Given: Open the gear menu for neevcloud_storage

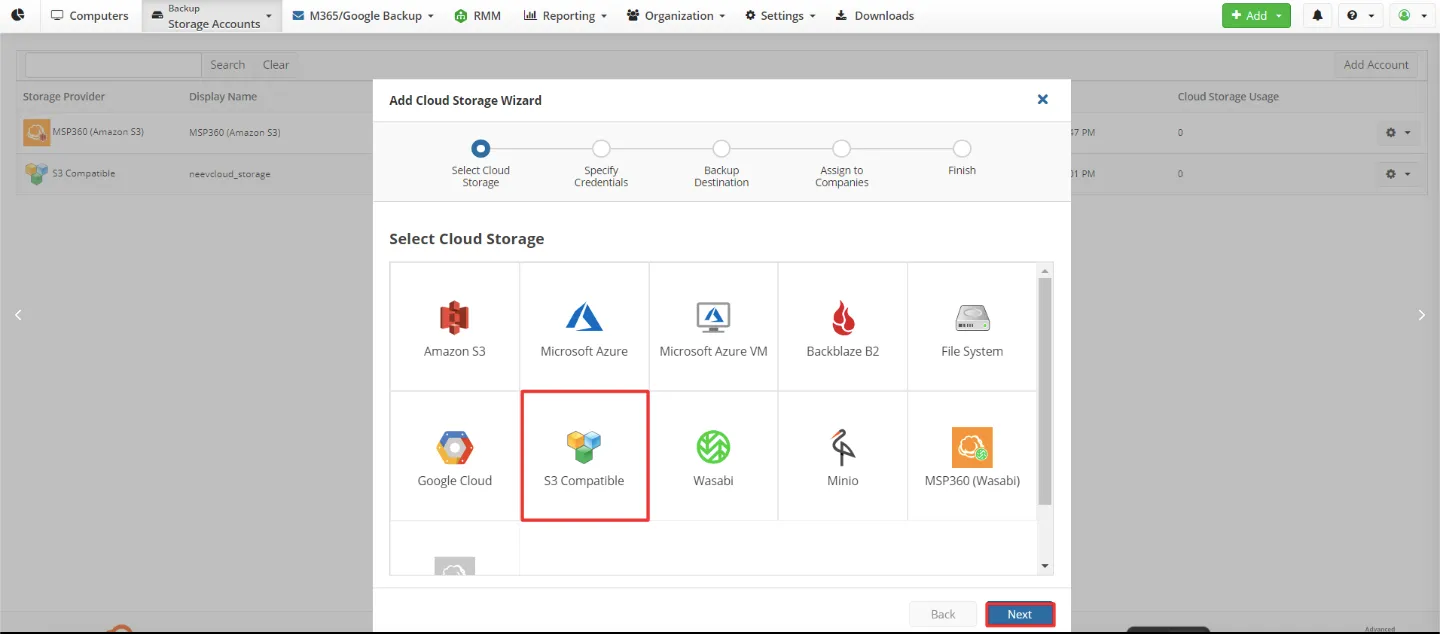Looking at the screenshot, I should [1398, 174].
